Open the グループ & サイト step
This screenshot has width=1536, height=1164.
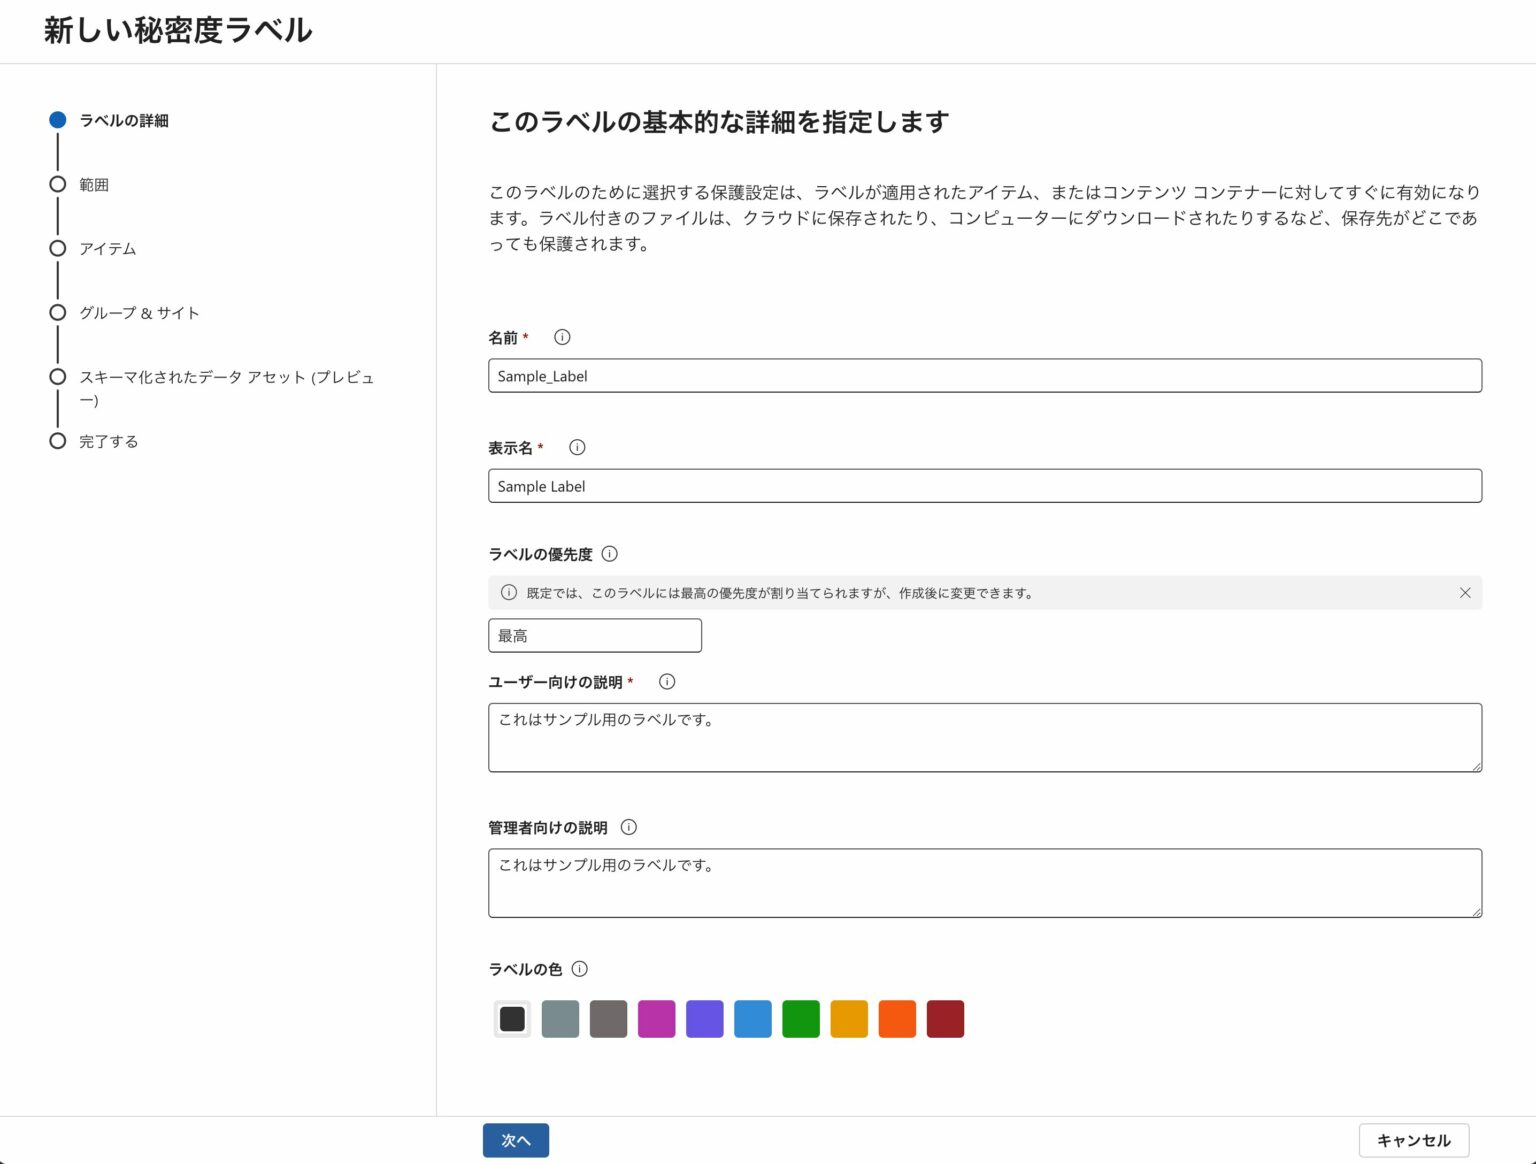point(139,313)
